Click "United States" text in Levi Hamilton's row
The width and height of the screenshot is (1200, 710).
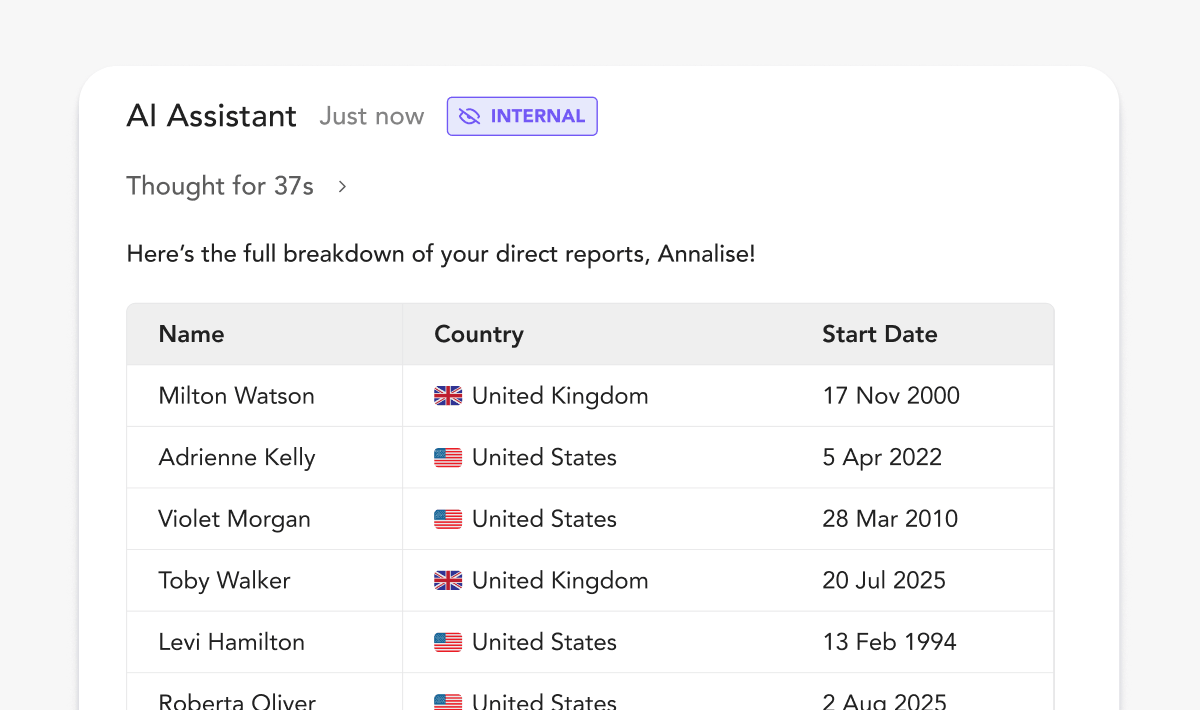(544, 642)
